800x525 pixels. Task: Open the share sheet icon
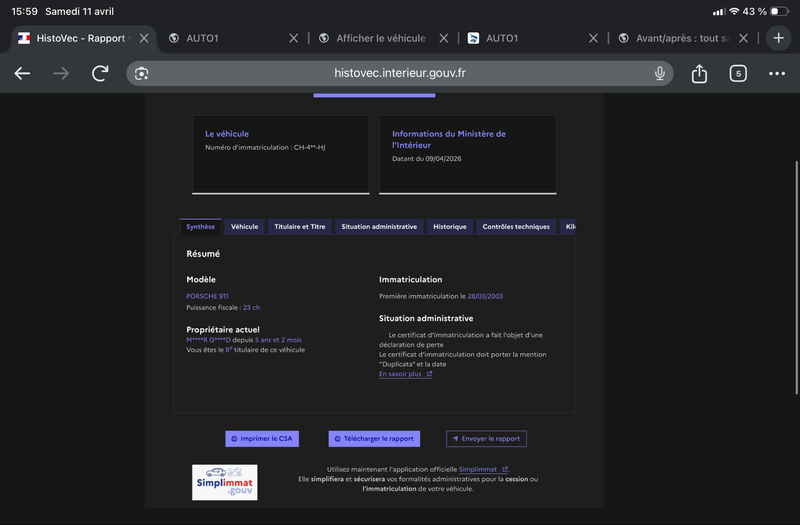[x=699, y=73]
